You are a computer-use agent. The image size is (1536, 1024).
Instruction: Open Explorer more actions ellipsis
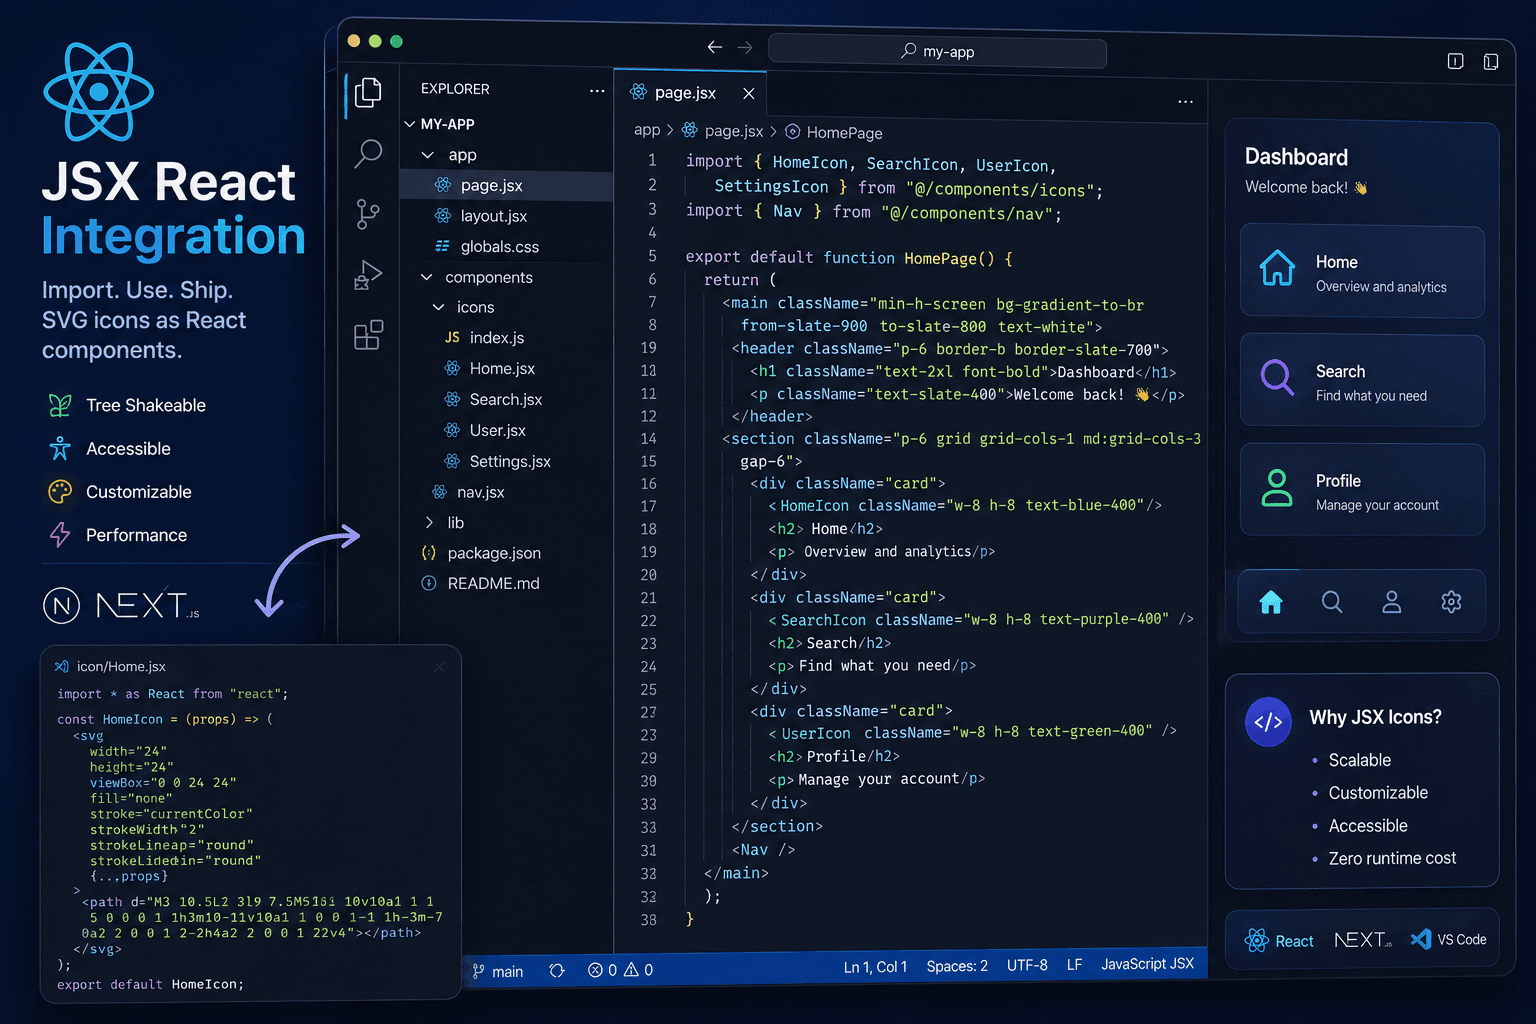(597, 90)
